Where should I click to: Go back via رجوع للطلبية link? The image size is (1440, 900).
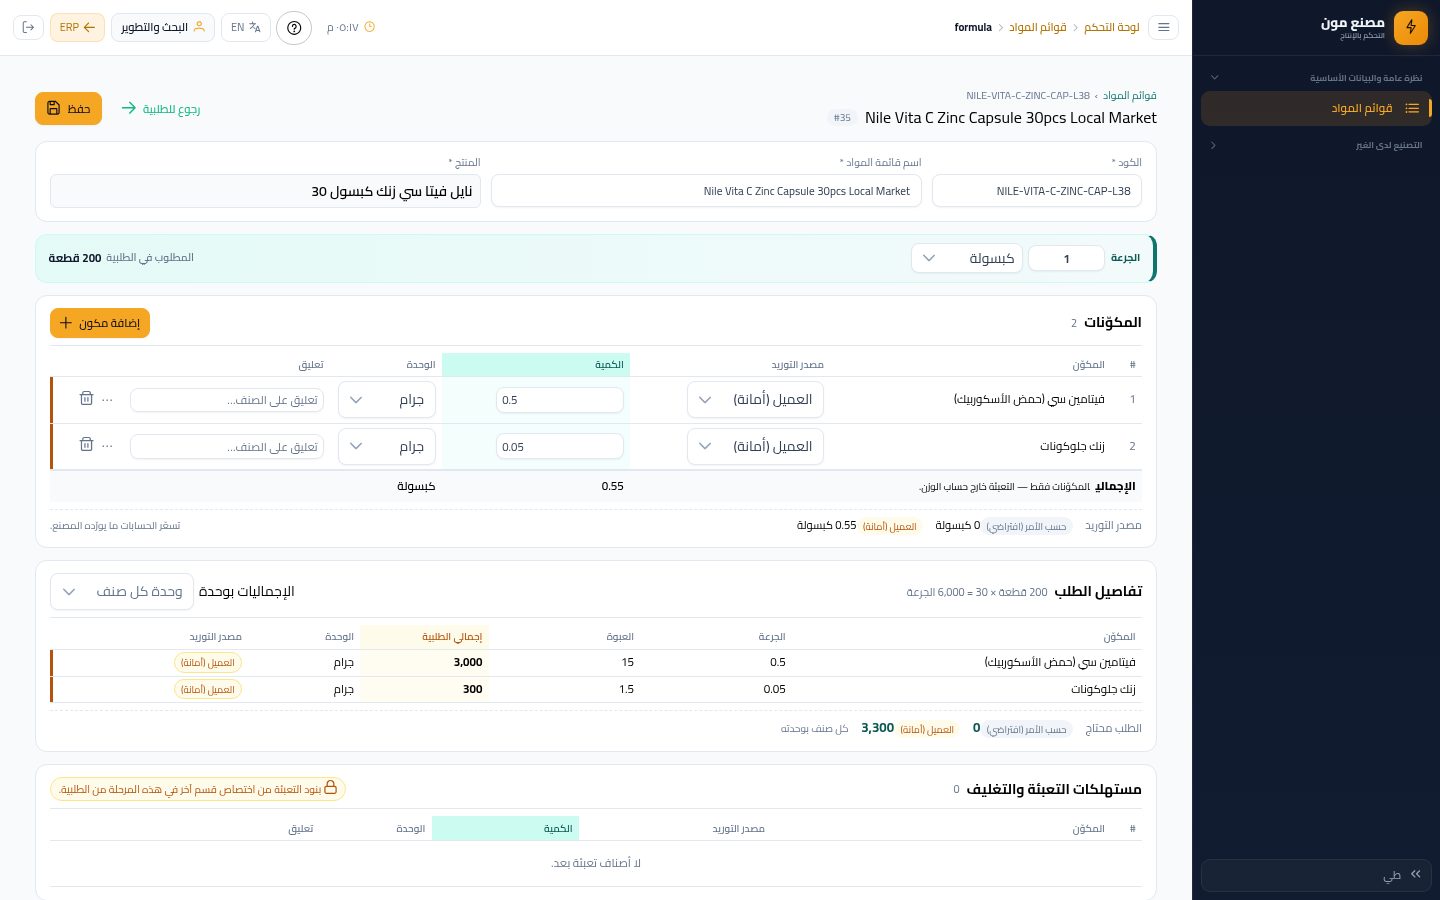coord(160,108)
